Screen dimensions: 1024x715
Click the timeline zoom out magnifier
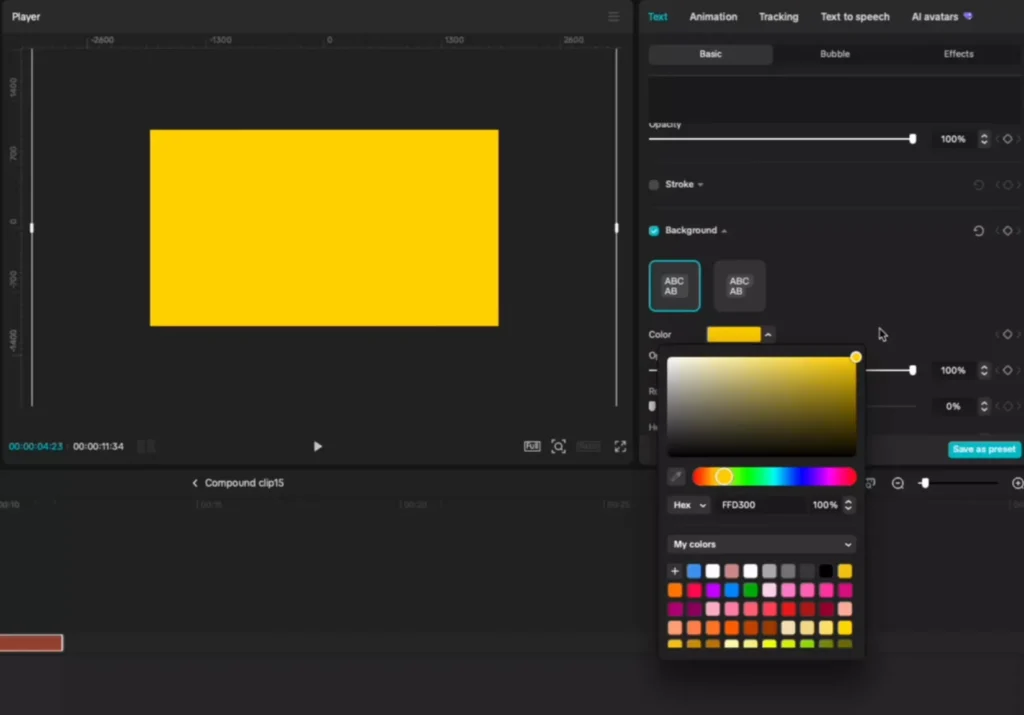(898, 483)
